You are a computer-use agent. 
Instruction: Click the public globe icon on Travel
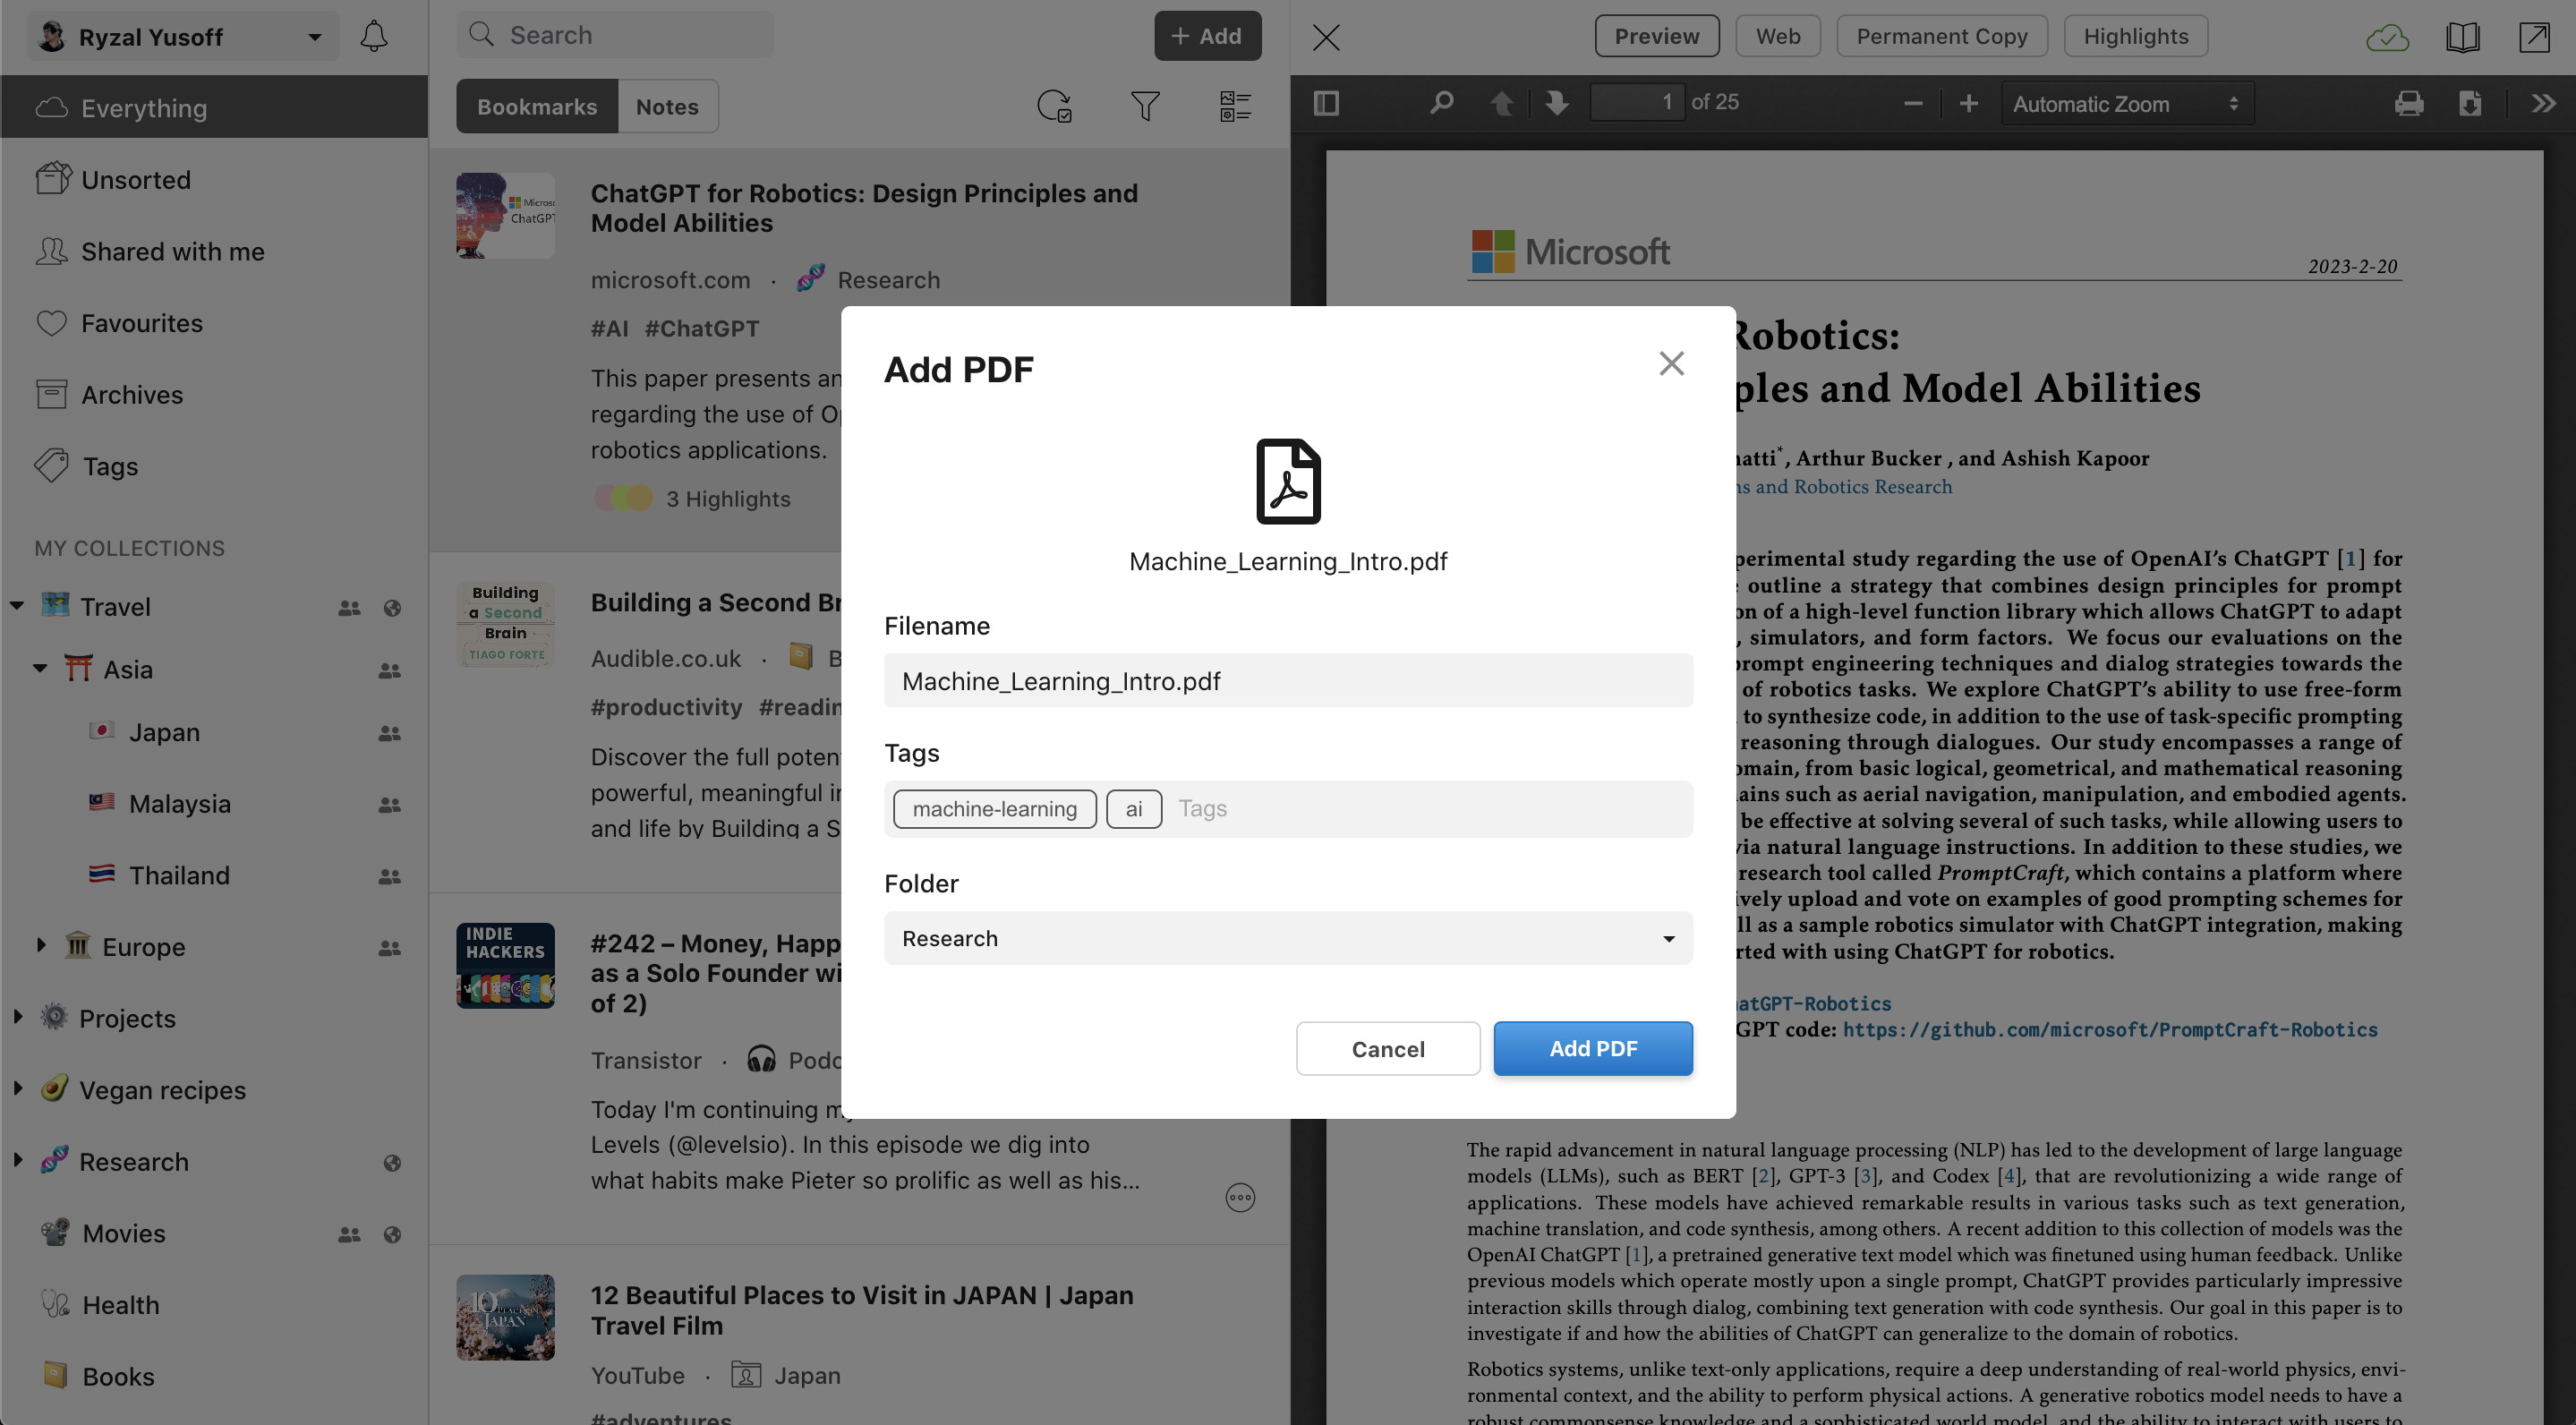click(x=392, y=607)
